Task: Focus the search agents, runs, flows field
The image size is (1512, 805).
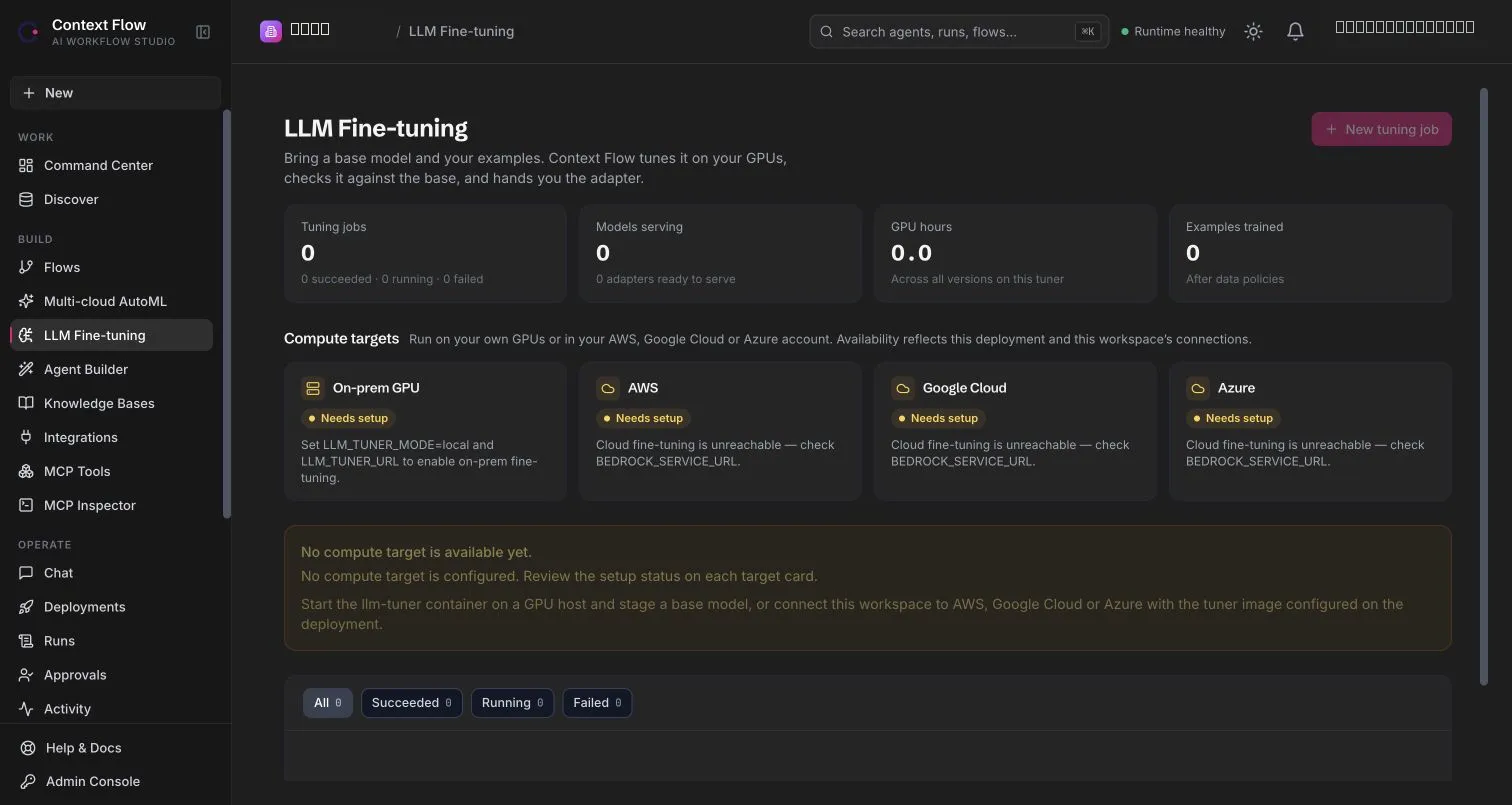Action: 959,32
